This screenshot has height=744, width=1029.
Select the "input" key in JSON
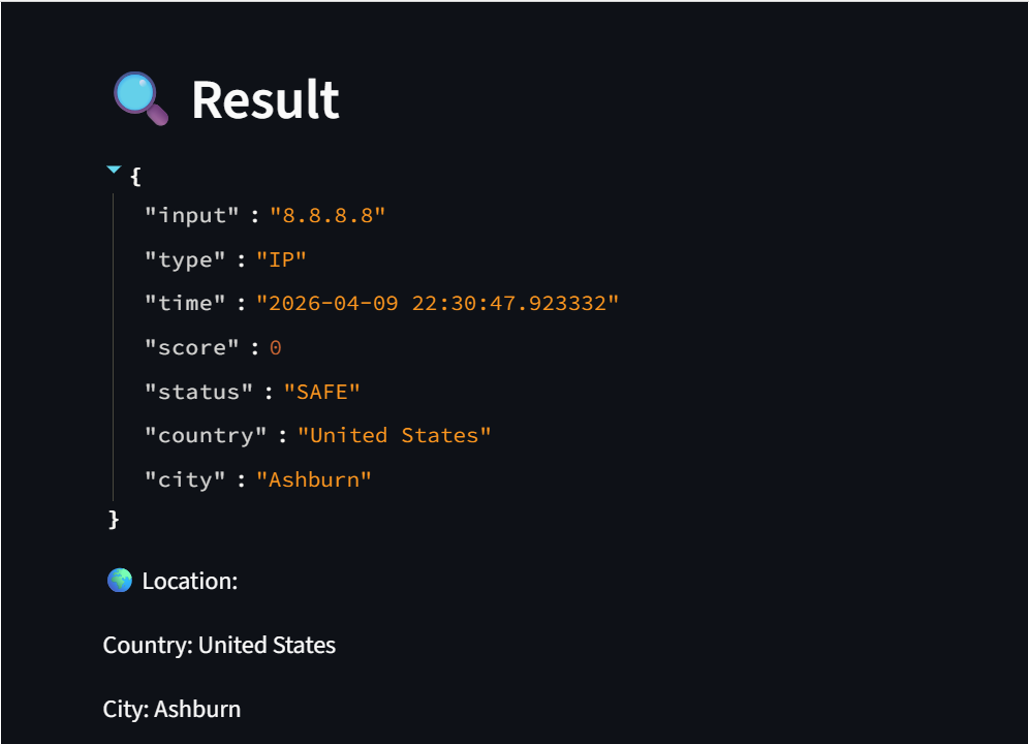192,215
